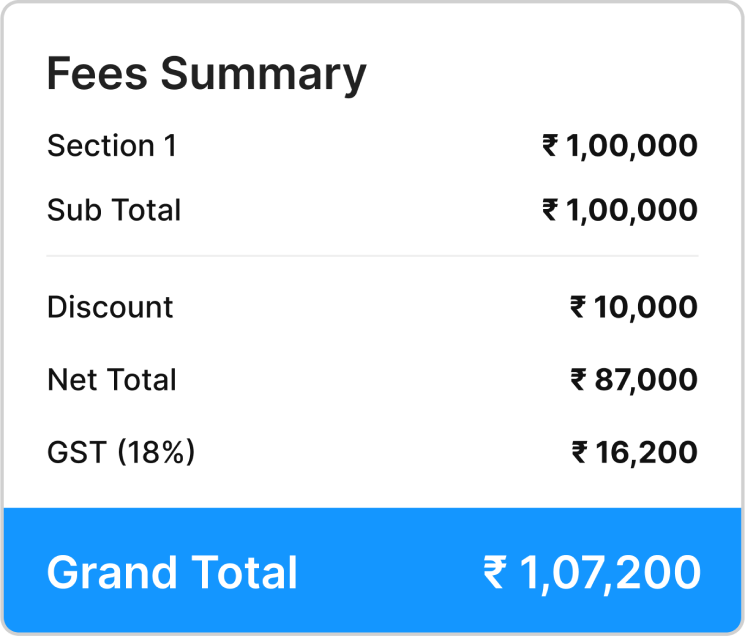Click the Sub Total amount value

tap(620, 211)
